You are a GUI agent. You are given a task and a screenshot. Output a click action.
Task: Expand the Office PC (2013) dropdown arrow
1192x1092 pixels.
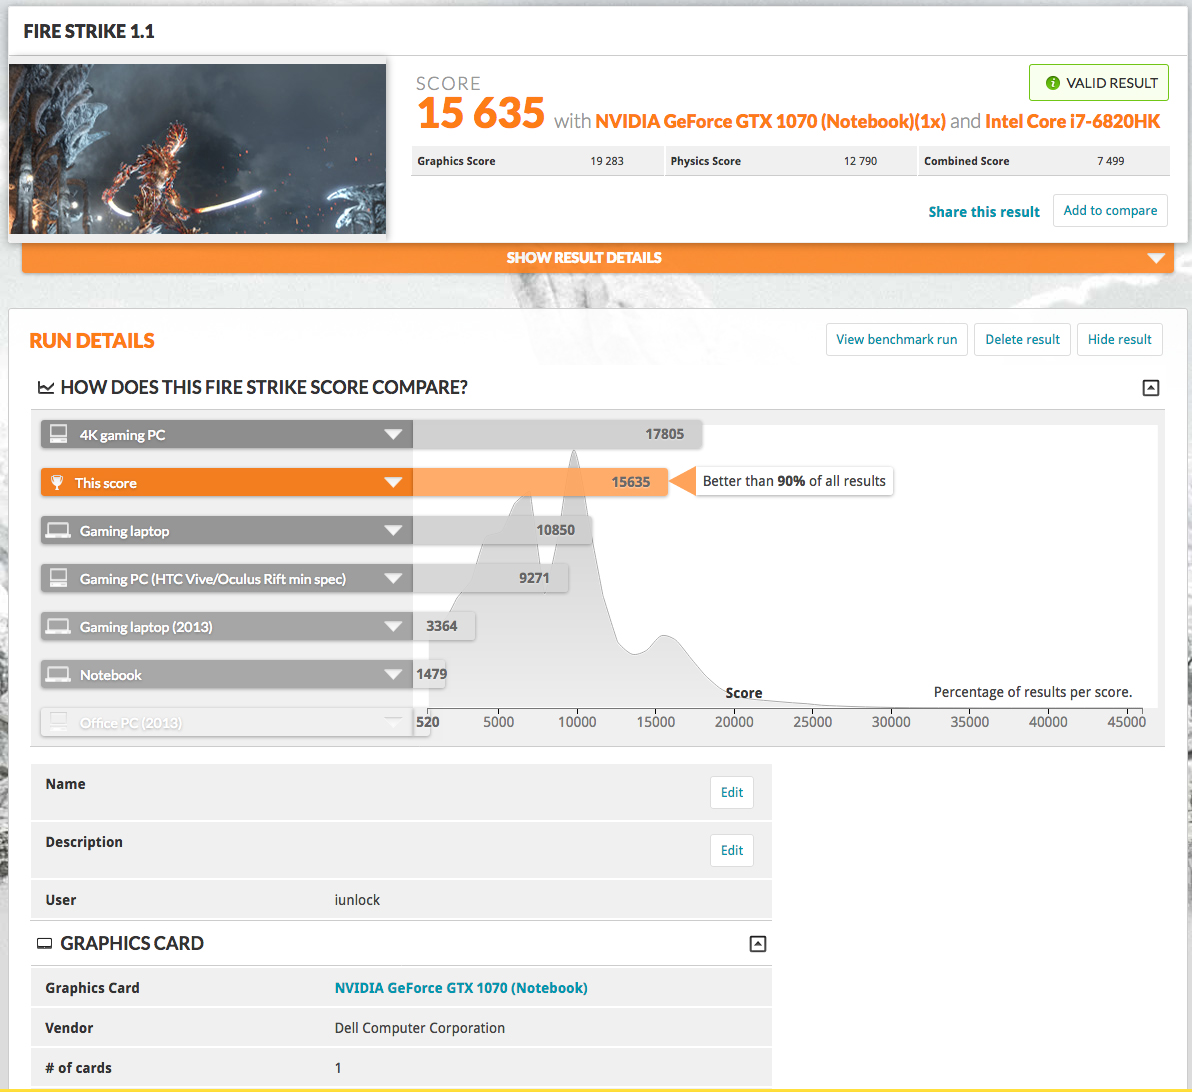point(393,722)
